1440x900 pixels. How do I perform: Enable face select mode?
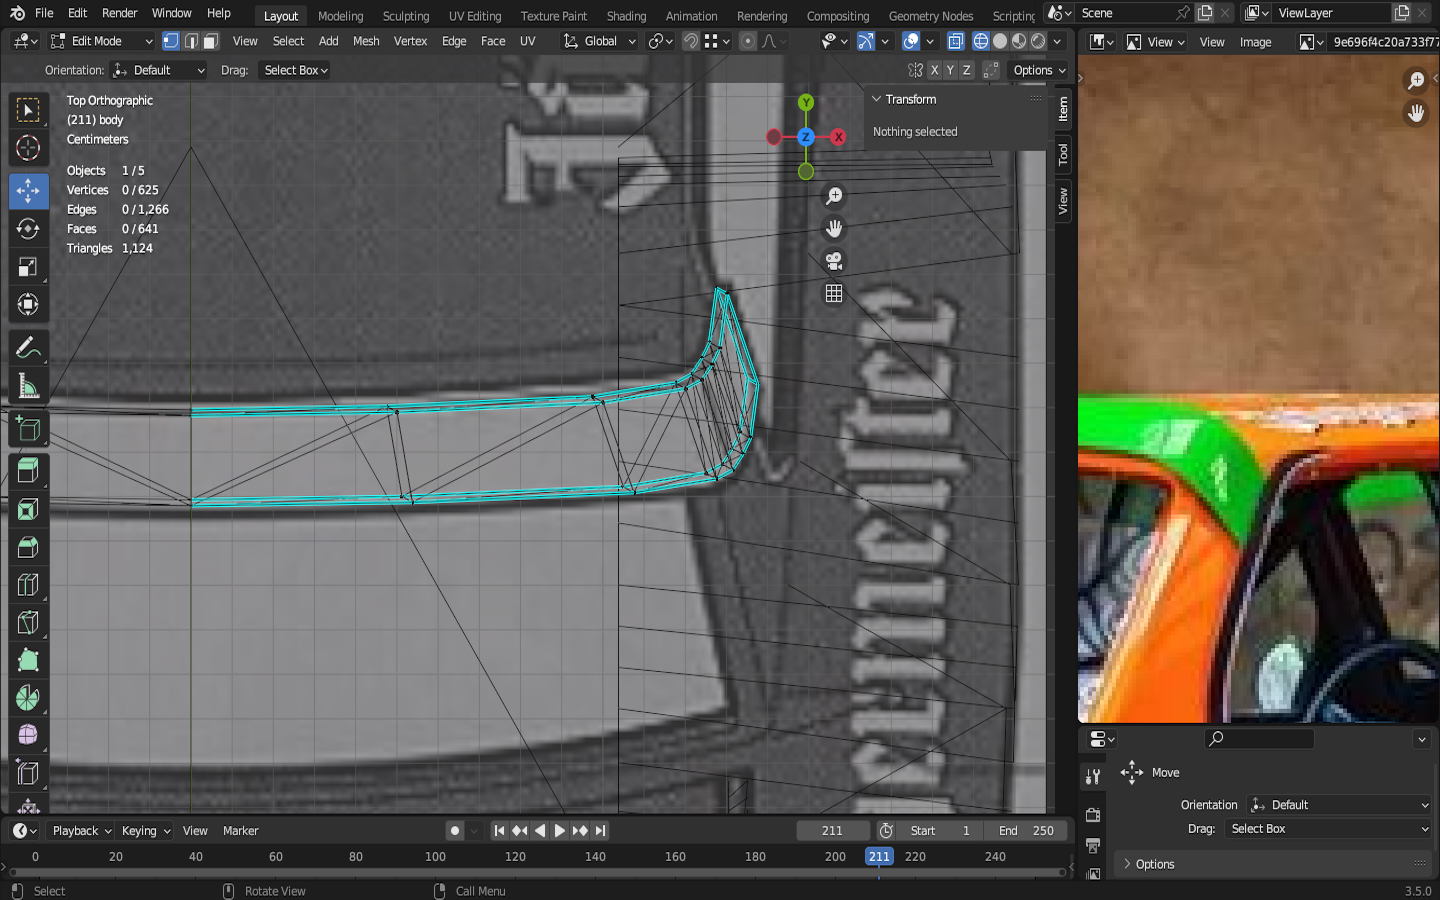coord(211,41)
